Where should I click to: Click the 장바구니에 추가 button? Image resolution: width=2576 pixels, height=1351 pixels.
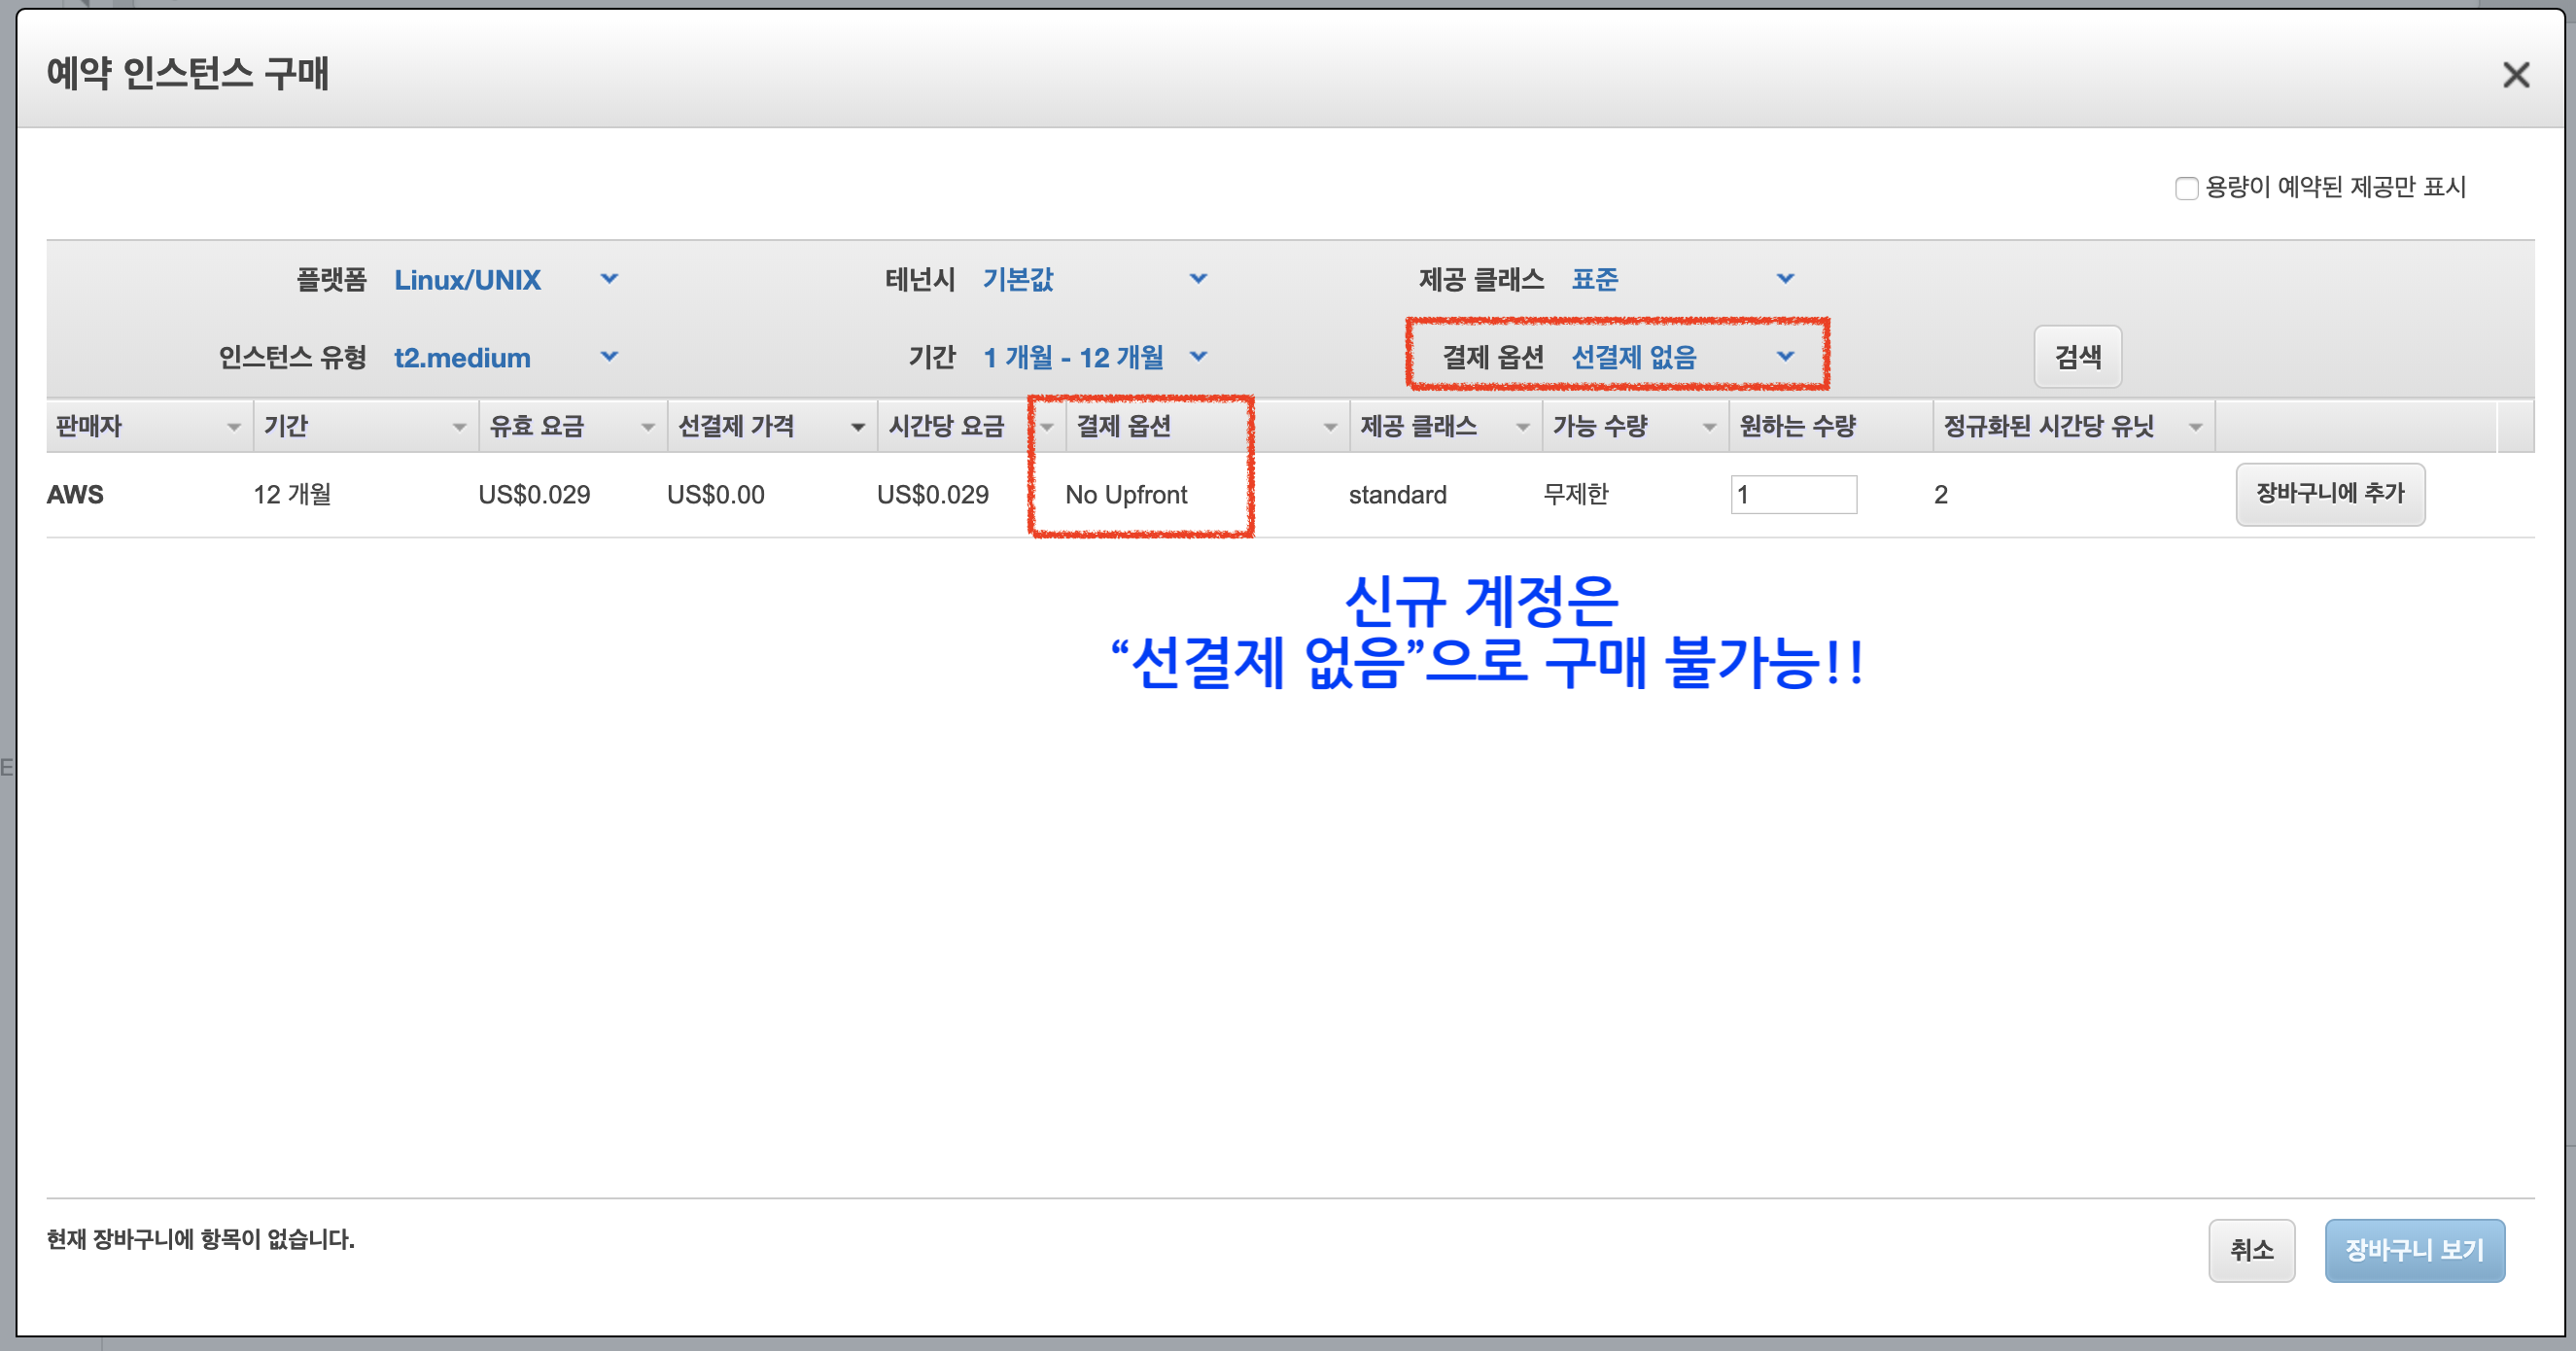[2329, 494]
